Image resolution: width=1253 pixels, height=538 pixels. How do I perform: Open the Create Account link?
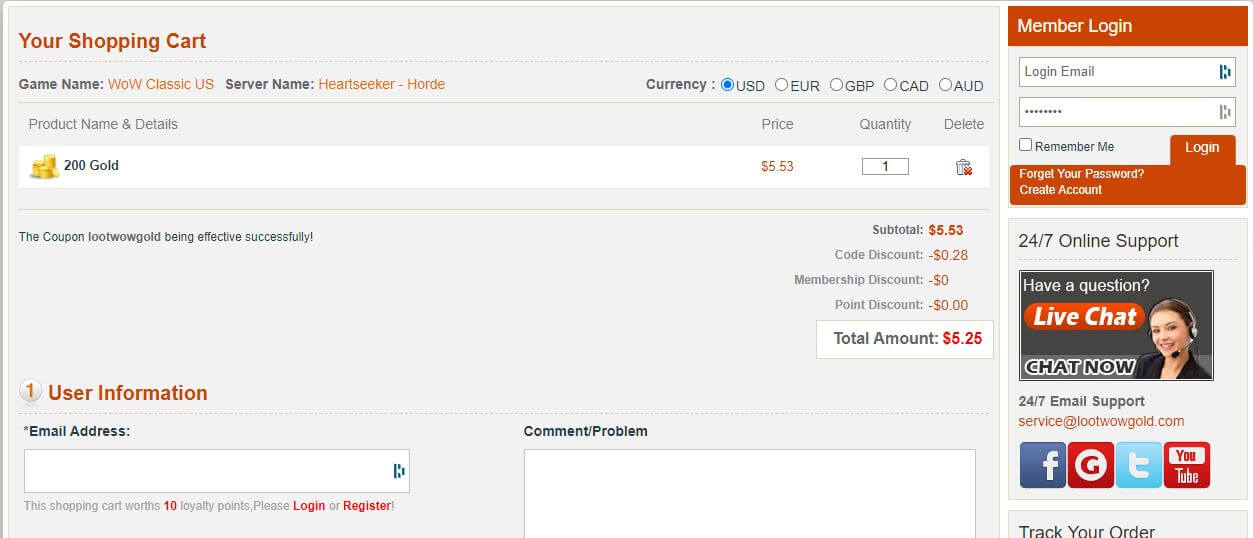(1060, 190)
